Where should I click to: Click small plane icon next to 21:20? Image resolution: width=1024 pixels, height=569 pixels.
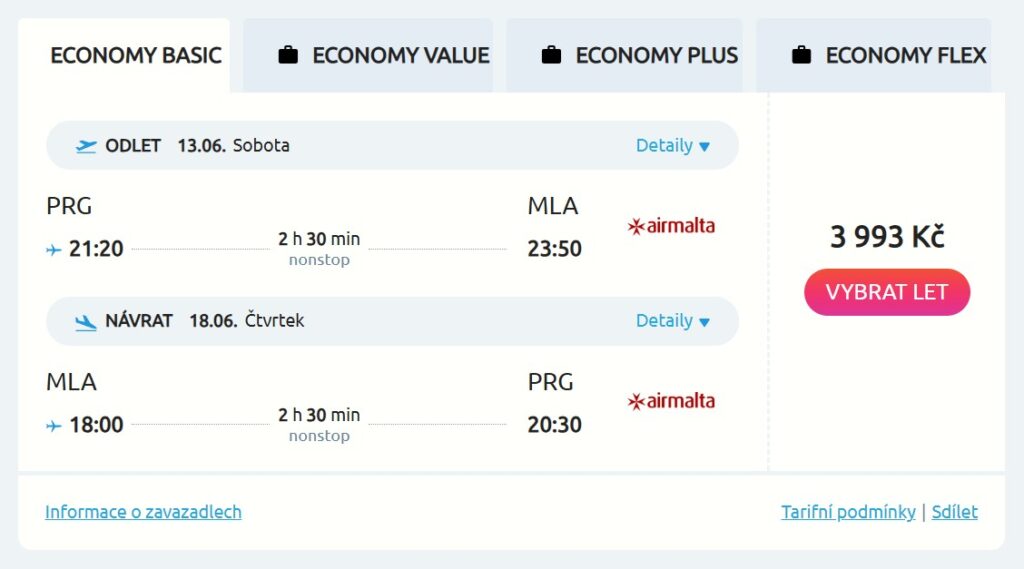(x=54, y=249)
